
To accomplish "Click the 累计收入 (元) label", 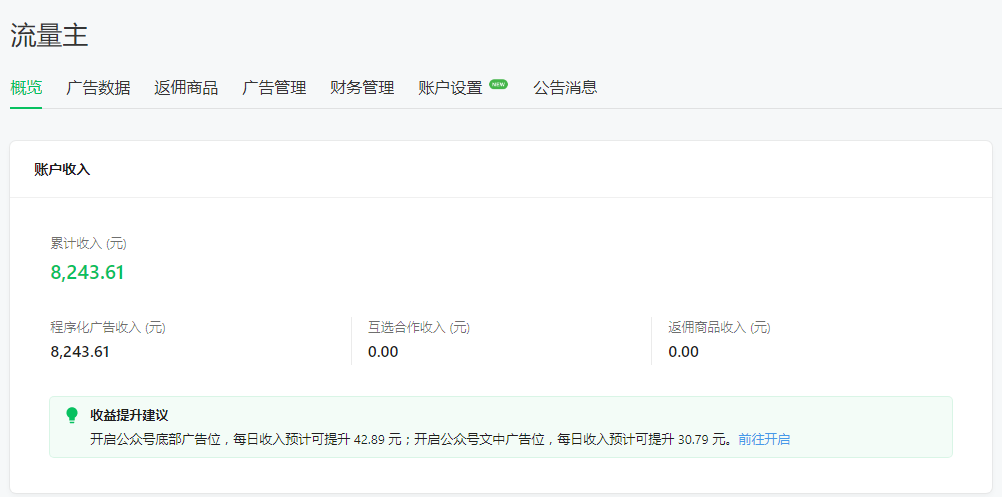I will pos(89,243).
